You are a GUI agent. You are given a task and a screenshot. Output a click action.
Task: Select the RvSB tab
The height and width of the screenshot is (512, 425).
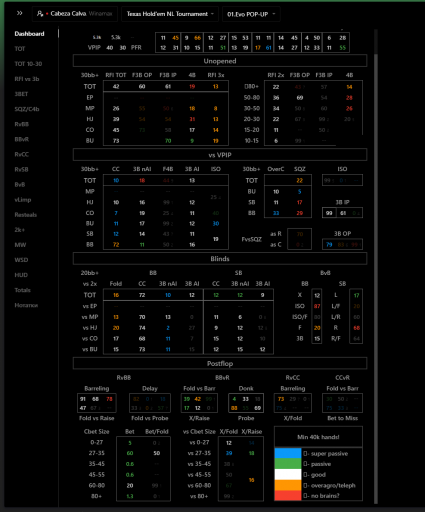[x=21, y=169]
